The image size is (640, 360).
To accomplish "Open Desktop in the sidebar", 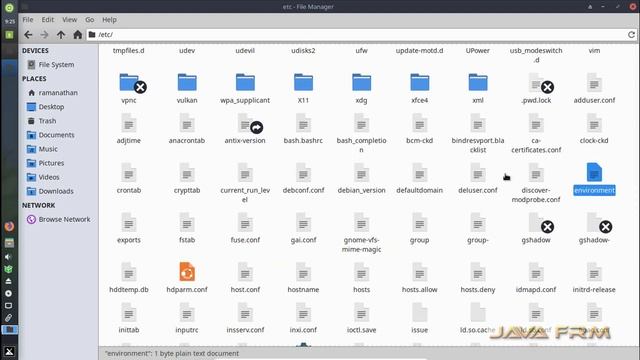I will point(45,107).
